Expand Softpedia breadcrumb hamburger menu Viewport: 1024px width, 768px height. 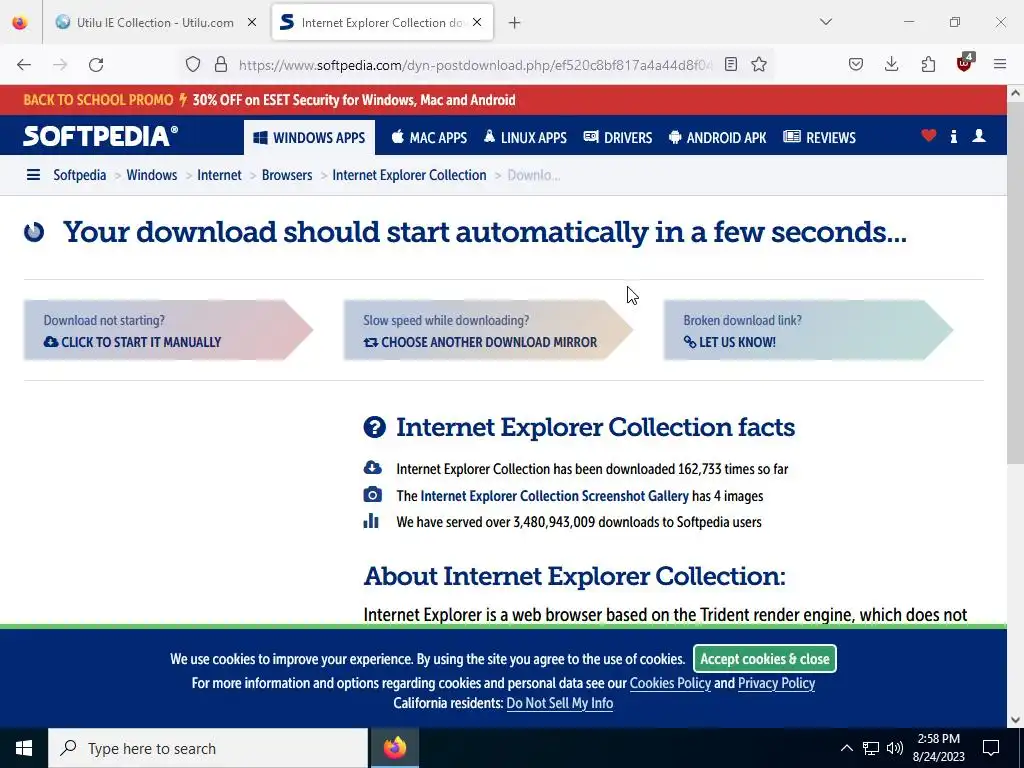click(x=33, y=175)
